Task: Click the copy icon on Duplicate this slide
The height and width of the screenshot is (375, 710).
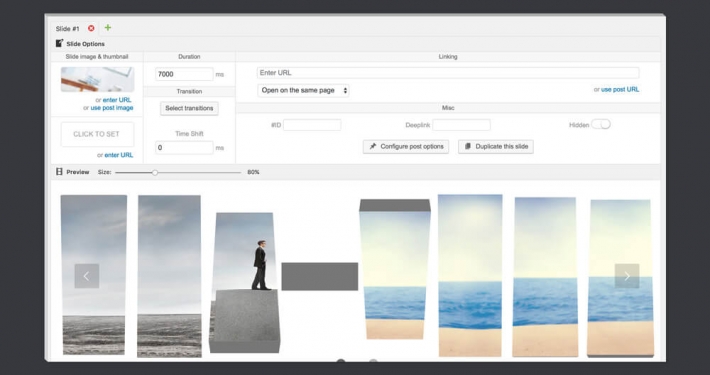Action: (468, 146)
